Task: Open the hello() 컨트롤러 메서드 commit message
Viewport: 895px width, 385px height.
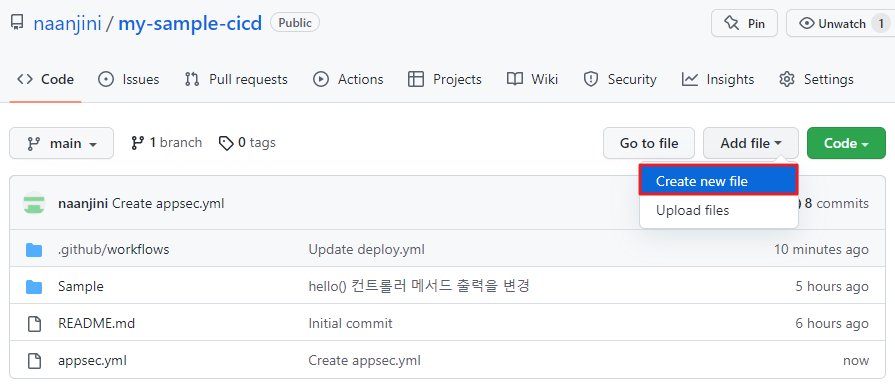Action: [x=419, y=286]
